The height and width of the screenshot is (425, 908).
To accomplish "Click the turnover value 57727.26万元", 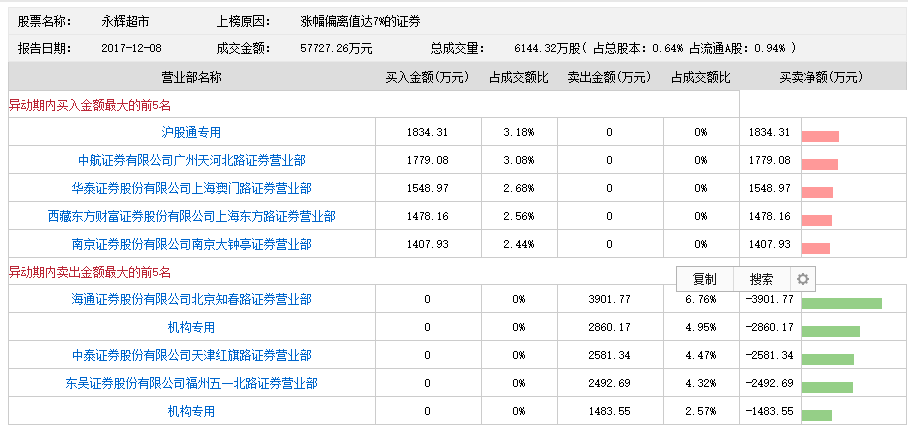I will click(x=336, y=48).
